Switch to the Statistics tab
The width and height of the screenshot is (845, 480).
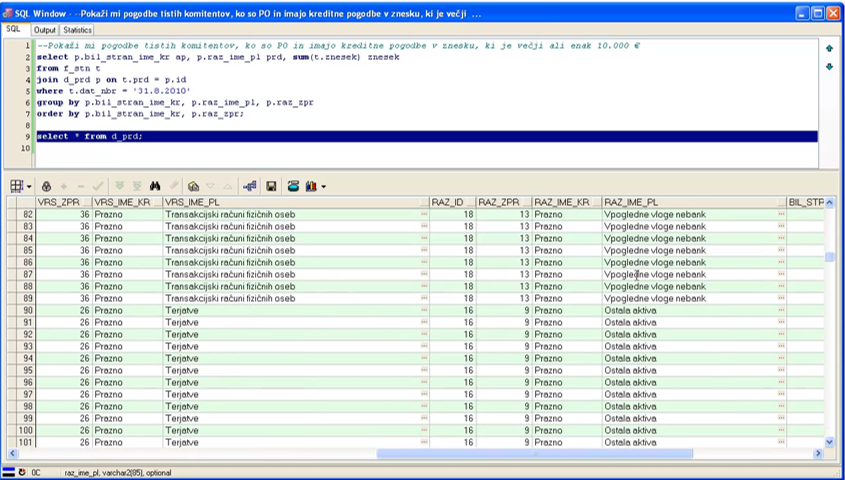77,30
